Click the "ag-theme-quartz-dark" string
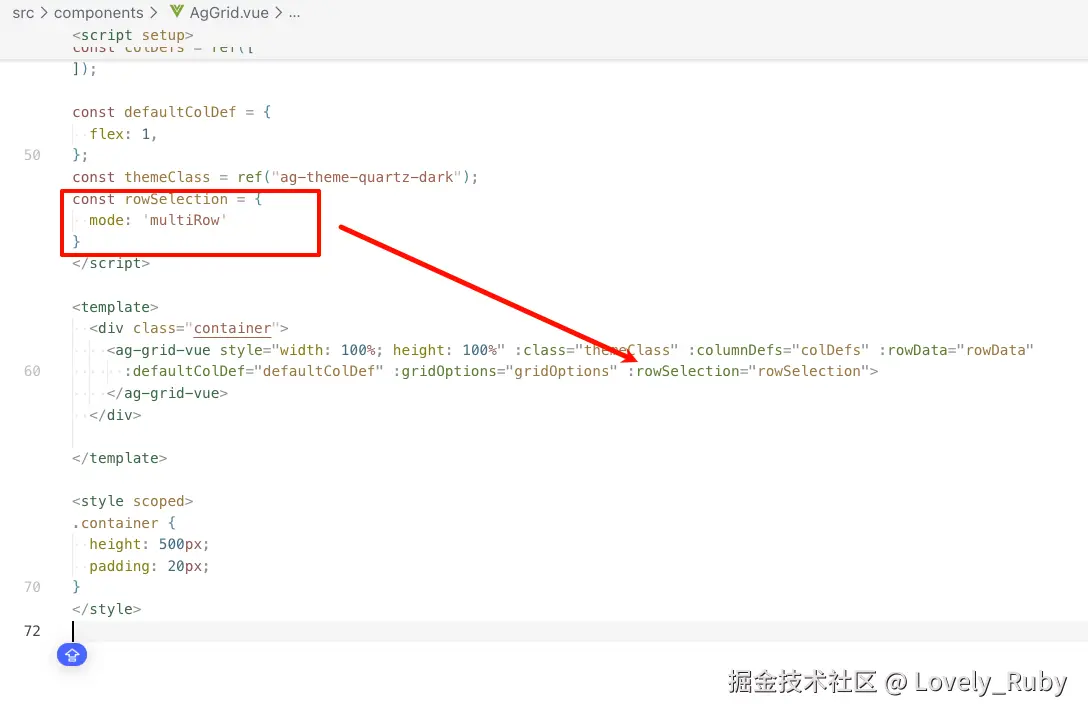The height and width of the screenshot is (717, 1088). coord(366,177)
